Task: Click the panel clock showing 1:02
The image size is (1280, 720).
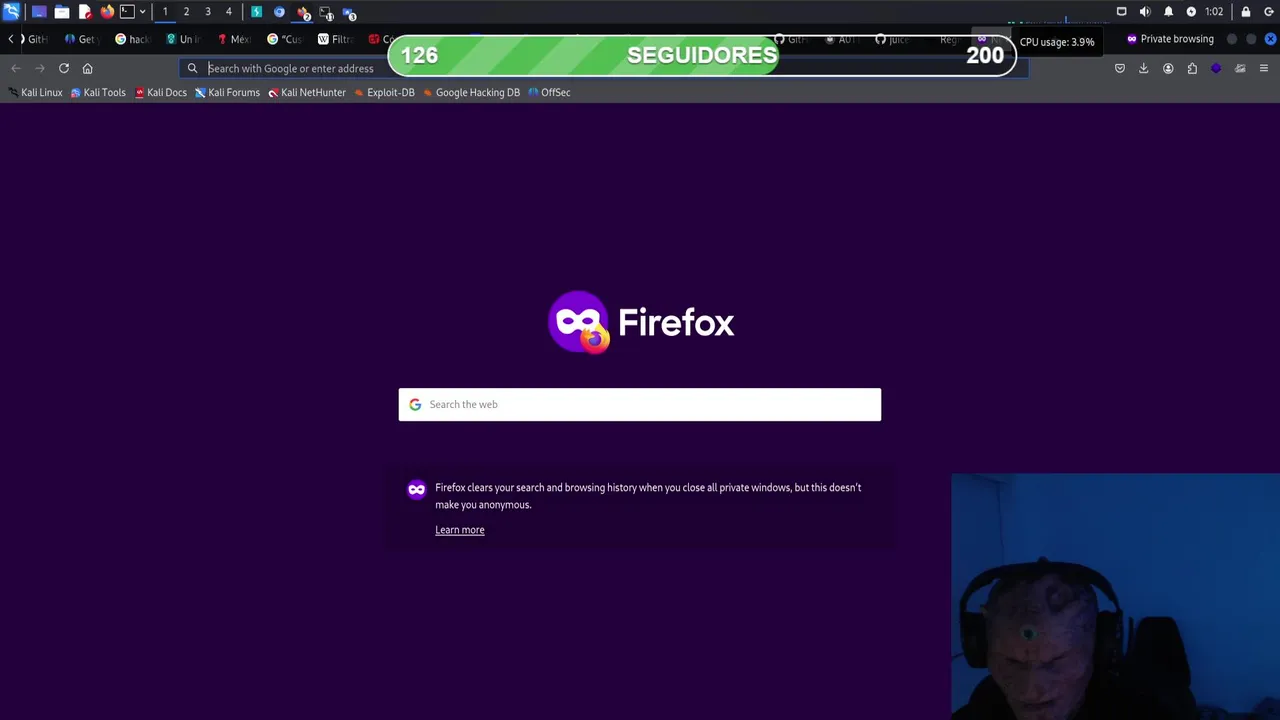Action: tap(1214, 12)
